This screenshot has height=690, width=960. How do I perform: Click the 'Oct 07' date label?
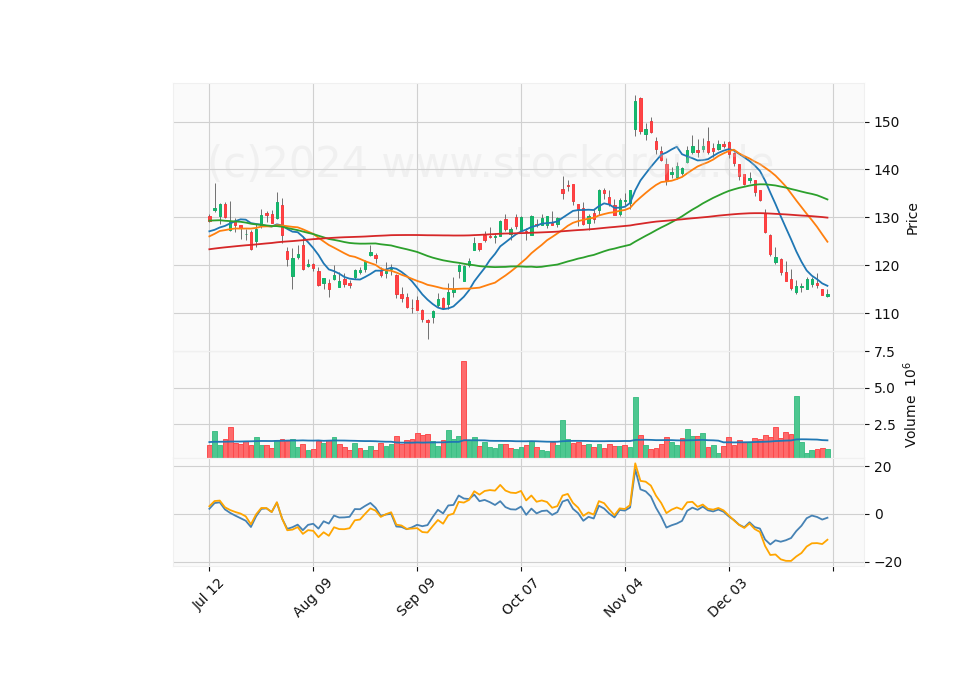[x=520, y=596]
